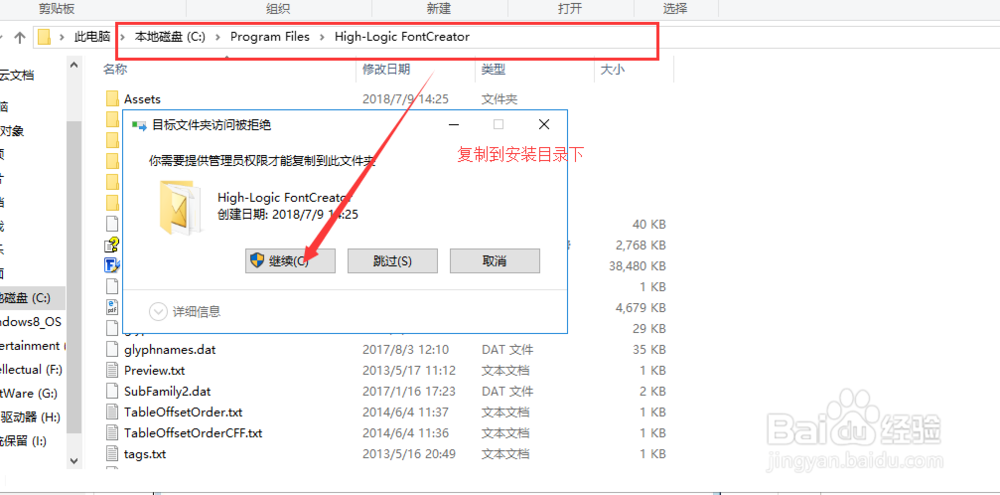Click the Cancel (取消) button
Viewport: 1000px width, 495px height.
(x=495, y=261)
